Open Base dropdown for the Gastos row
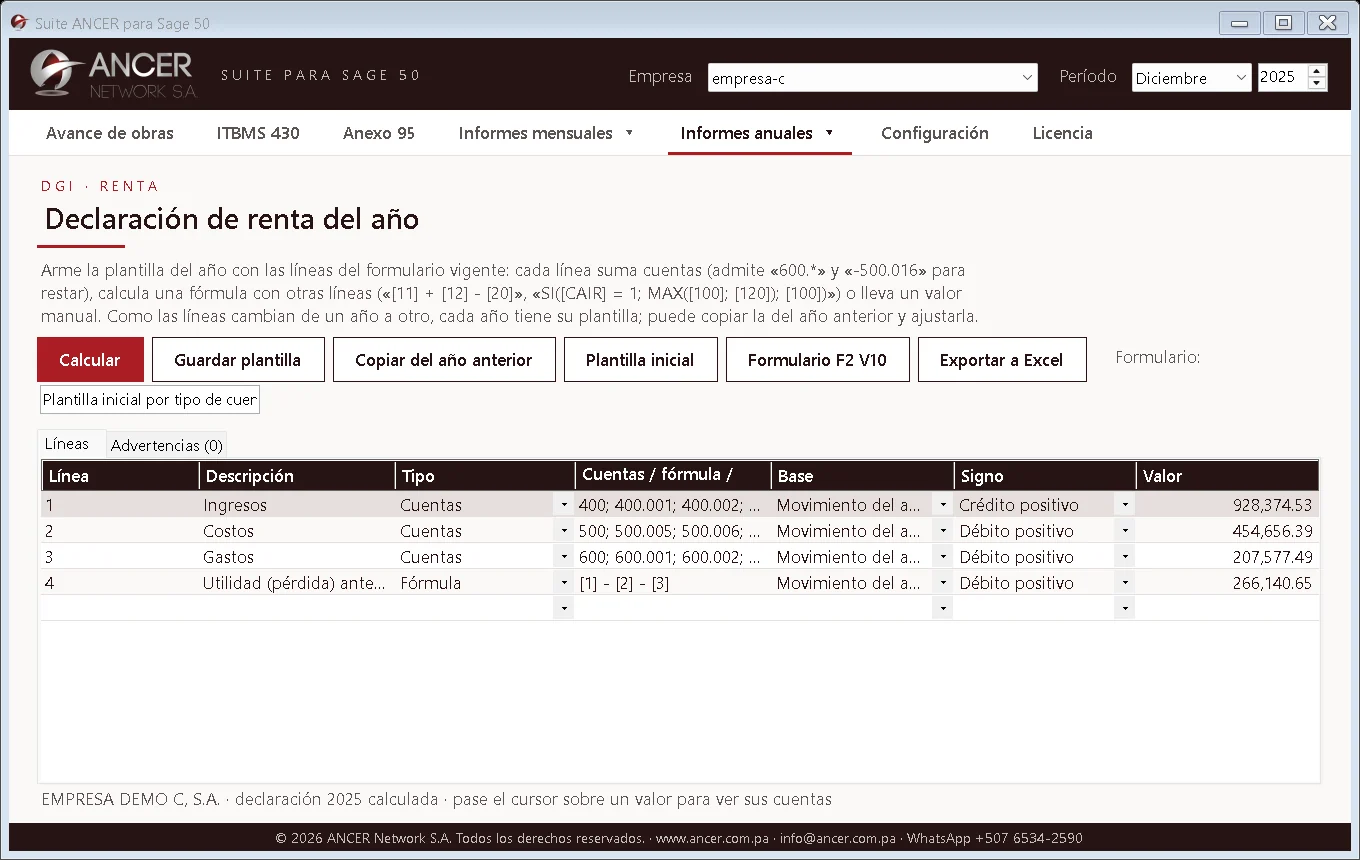The width and height of the screenshot is (1360, 860). point(943,557)
